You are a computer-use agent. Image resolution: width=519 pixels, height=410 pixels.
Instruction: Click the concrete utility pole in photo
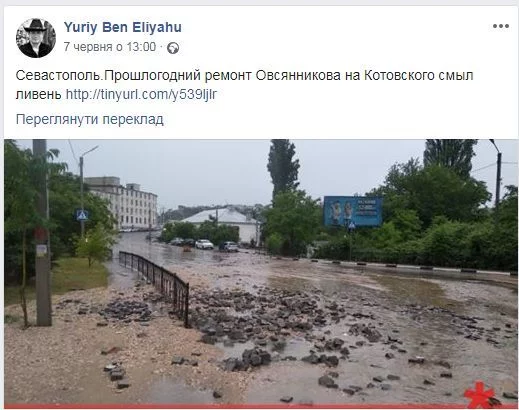(x=42, y=232)
